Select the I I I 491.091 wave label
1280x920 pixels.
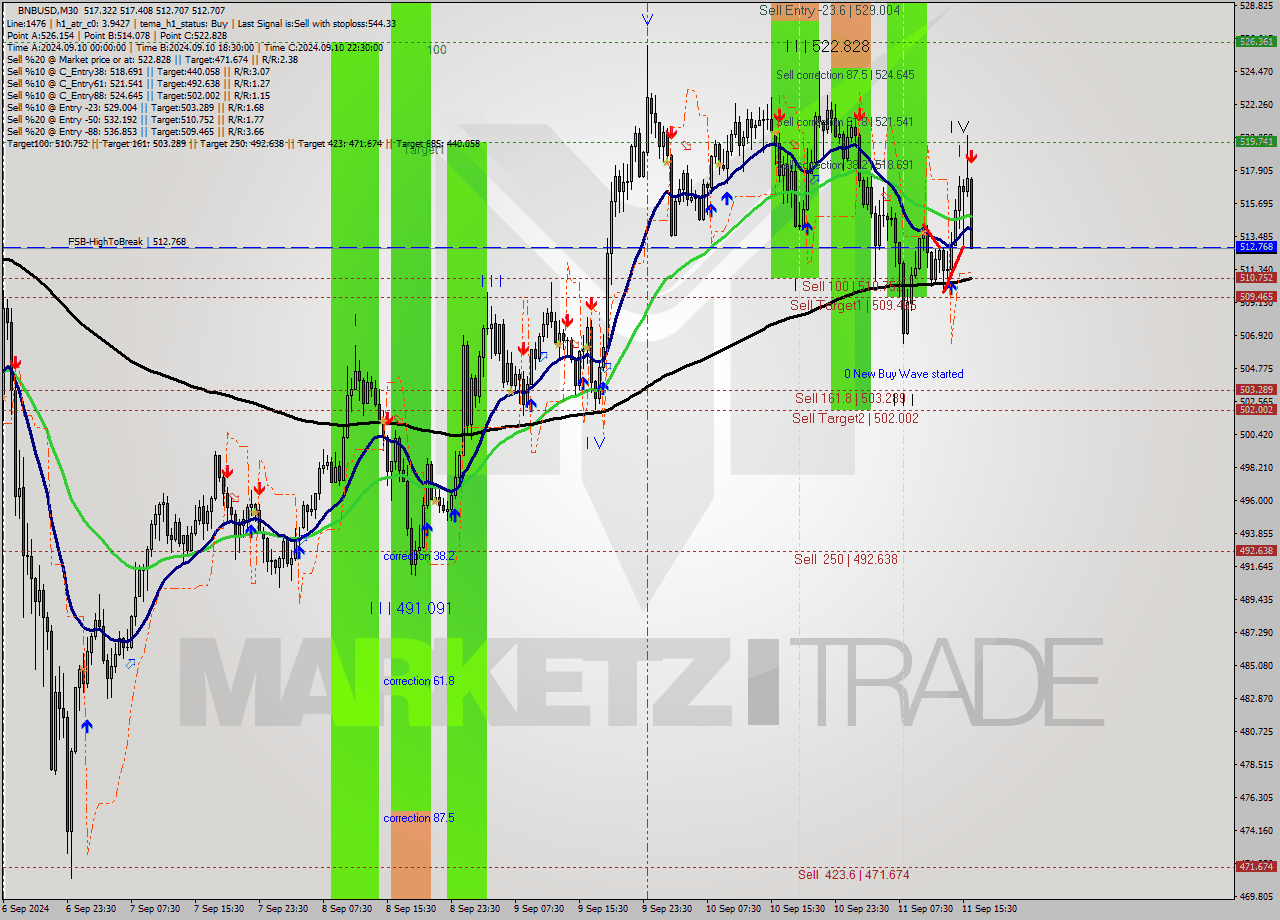(x=411, y=608)
